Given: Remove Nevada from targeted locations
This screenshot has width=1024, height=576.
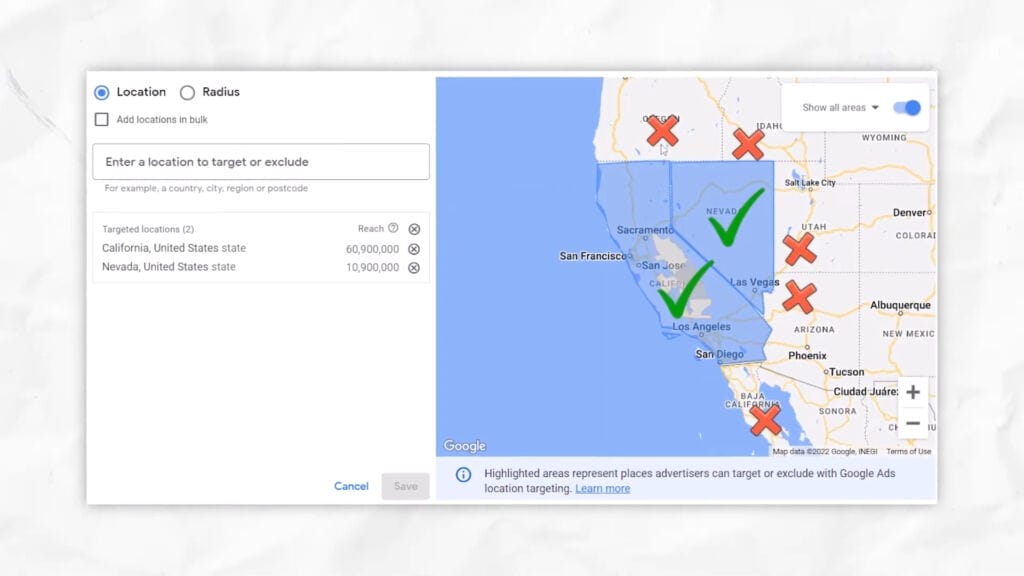Looking at the screenshot, I should [x=415, y=267].
